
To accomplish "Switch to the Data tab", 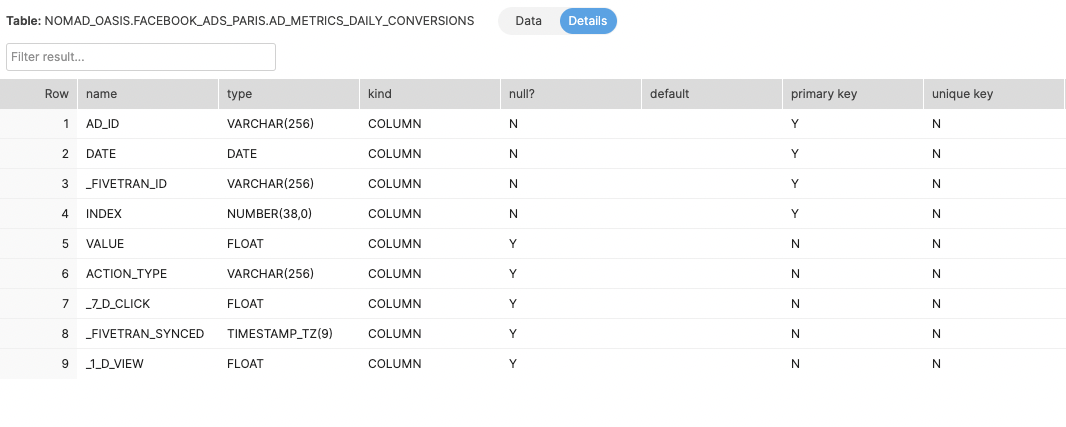I will (x=529, y=21).
